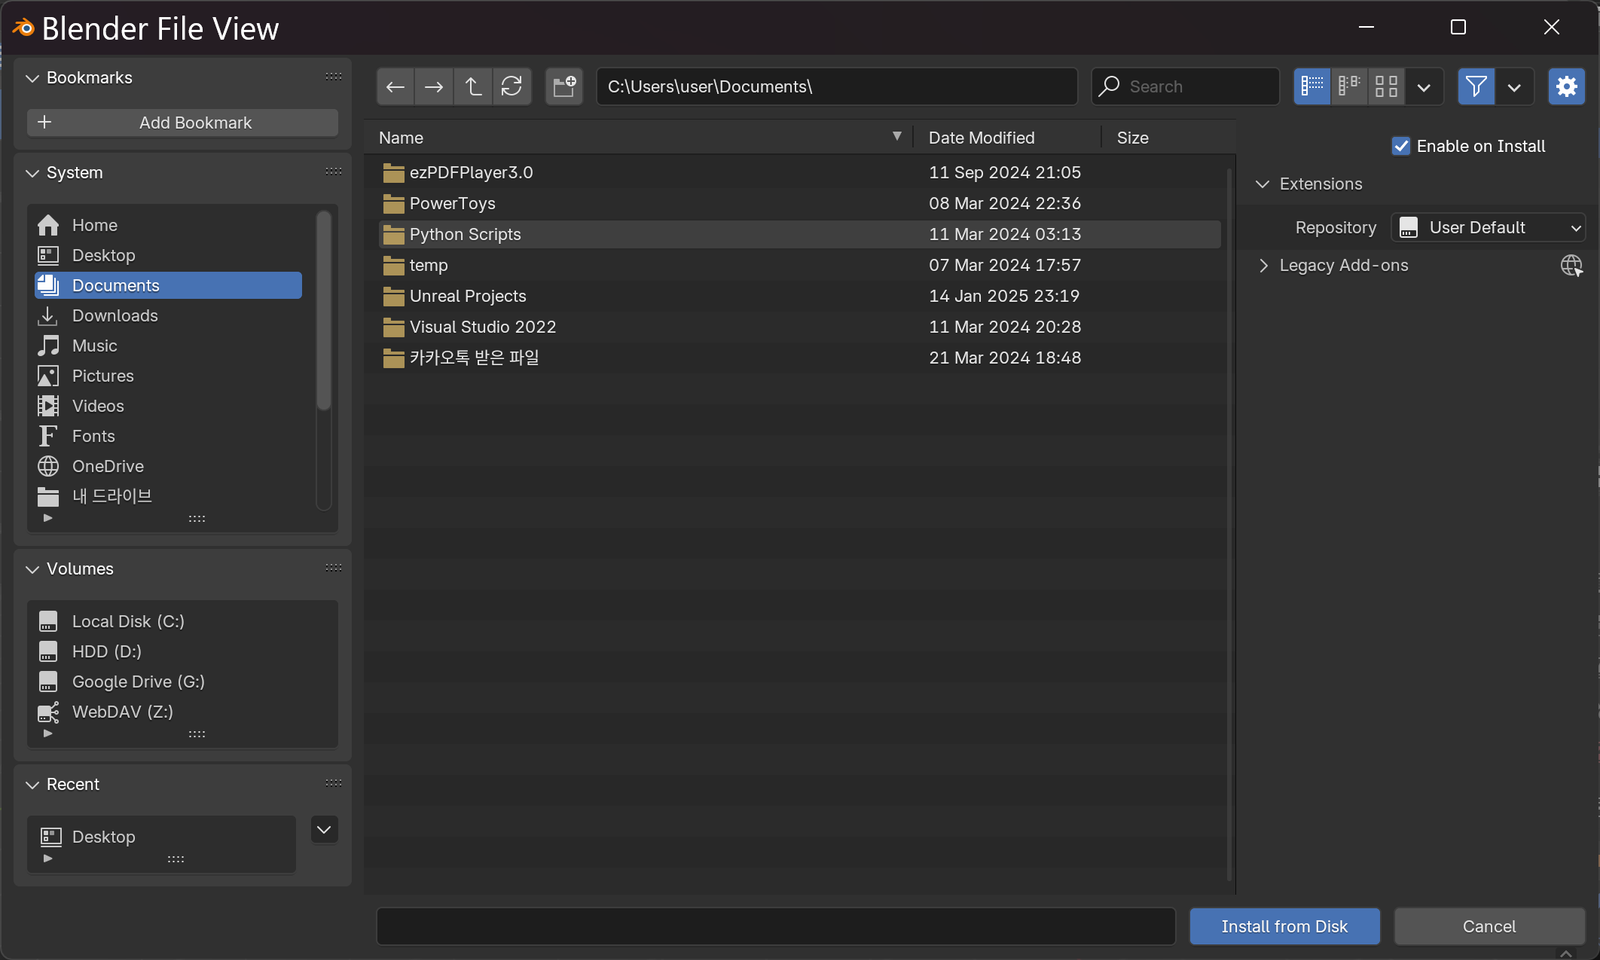The image size is (1600, 960).
Task: Switch to horizontal list display mode
Action: click(x=1349, y=87)
